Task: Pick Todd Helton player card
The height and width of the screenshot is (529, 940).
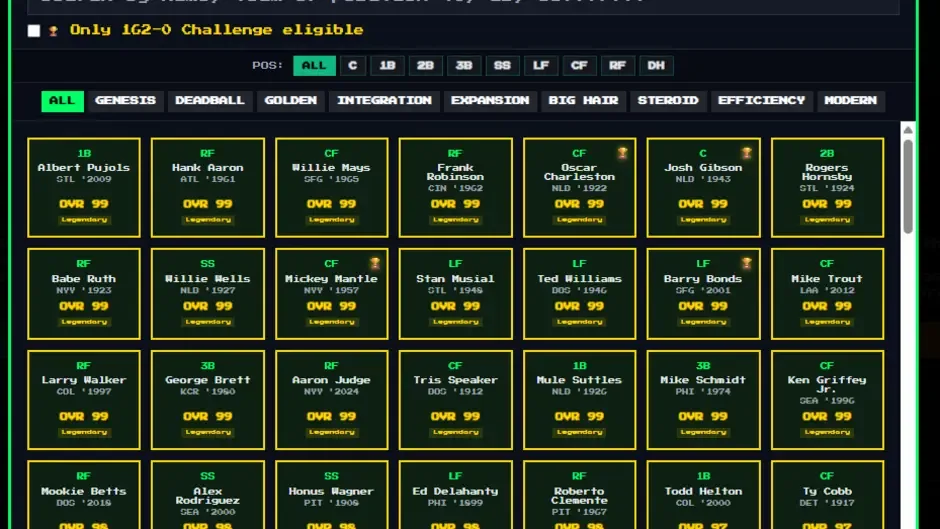Action: pyautogui.click(x=703, y=495)
